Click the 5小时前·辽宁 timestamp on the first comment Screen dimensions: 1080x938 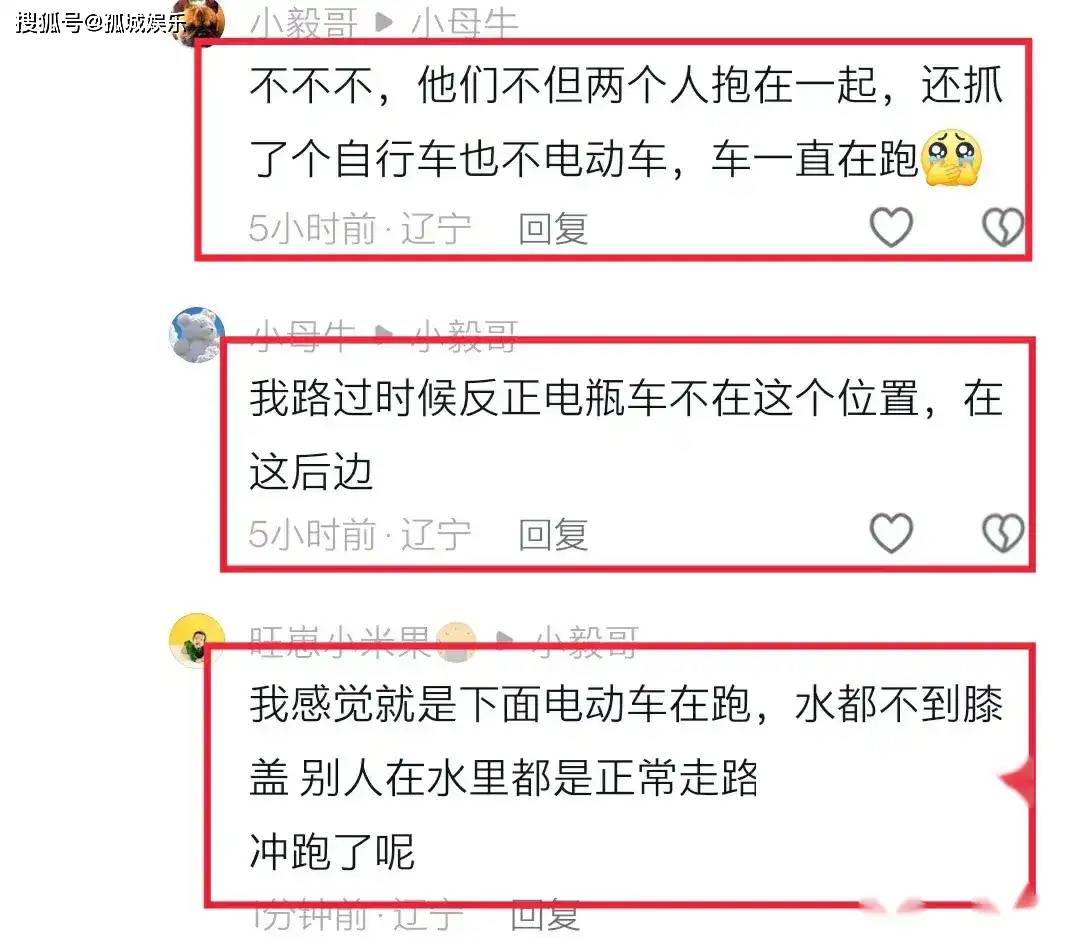pyautogui.click(x=360, y=229)
